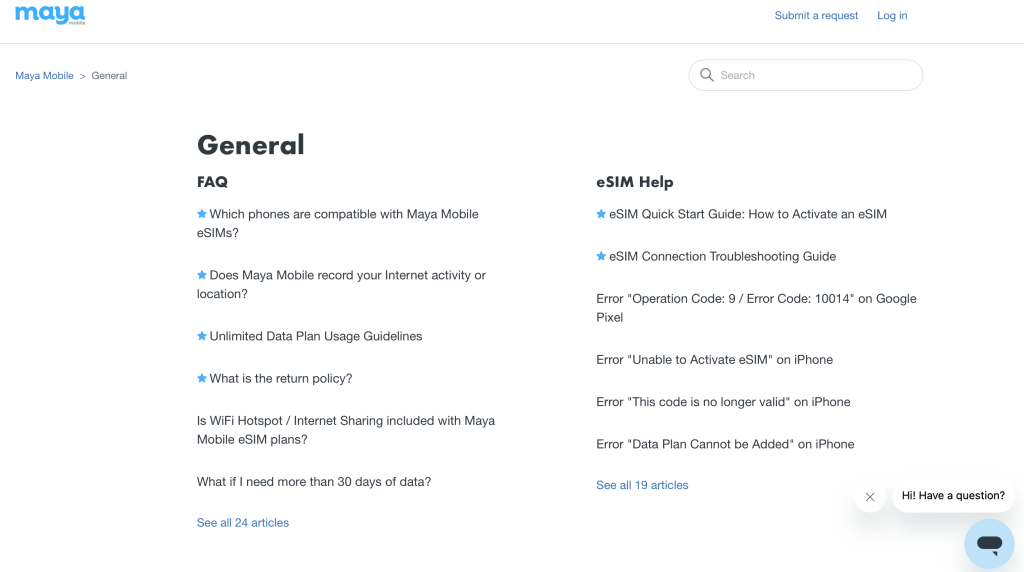Click the Maya Mobile logo

coord(50,14)
